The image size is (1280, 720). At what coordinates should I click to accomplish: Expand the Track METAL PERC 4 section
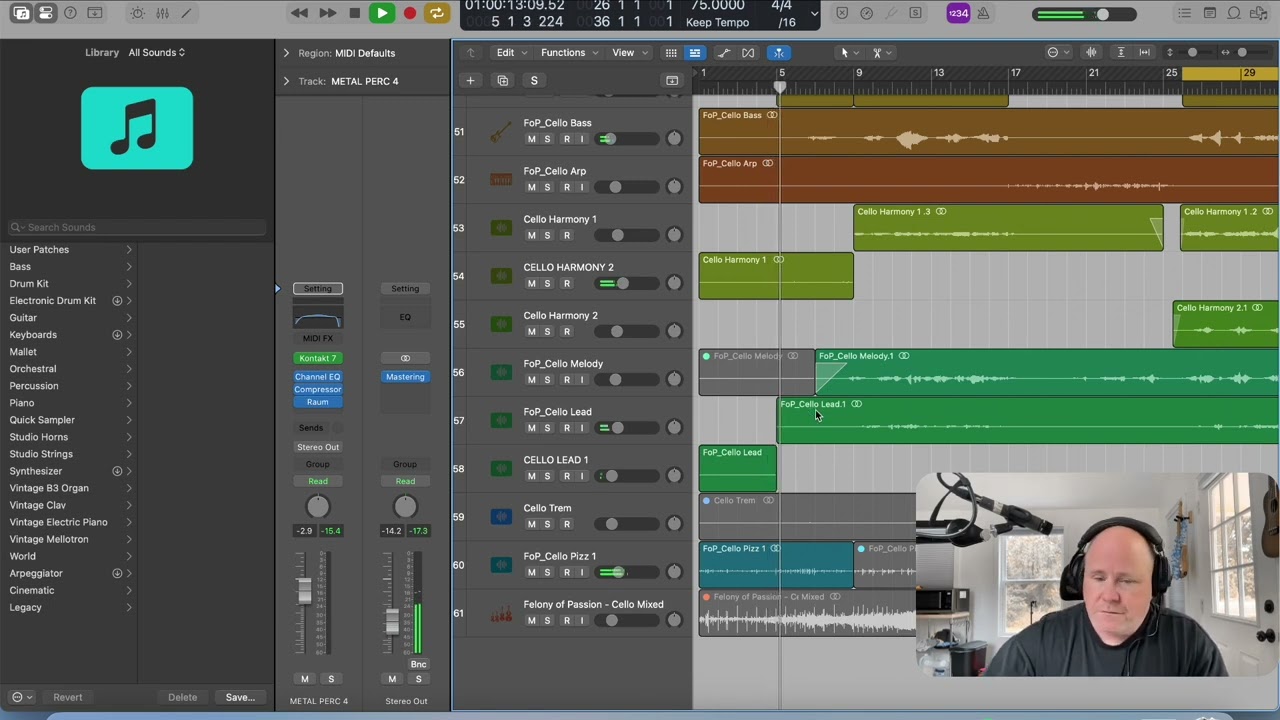pyautogui.click(x=286, y=80)
